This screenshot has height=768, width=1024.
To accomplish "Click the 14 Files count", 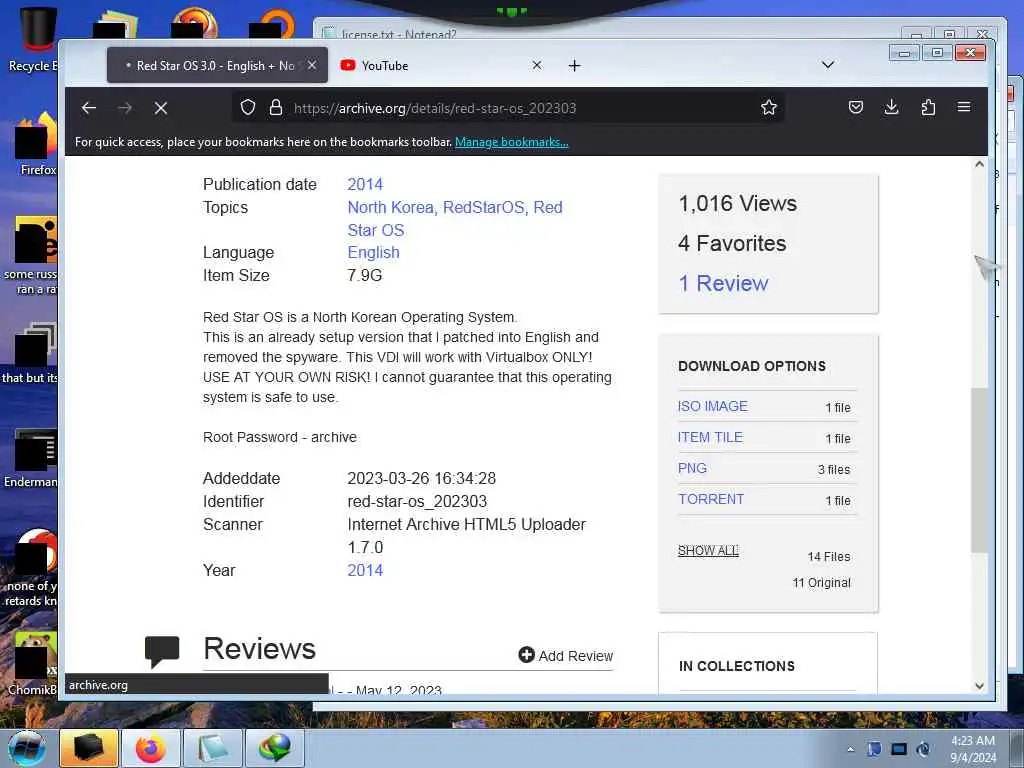I will pyautogui.click(x=829, y=556).
